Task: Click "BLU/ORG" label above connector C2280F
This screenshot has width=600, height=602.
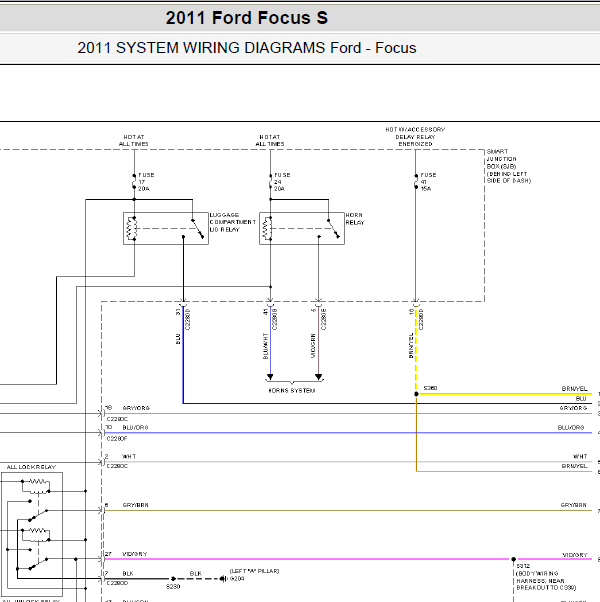Action: 136,427
